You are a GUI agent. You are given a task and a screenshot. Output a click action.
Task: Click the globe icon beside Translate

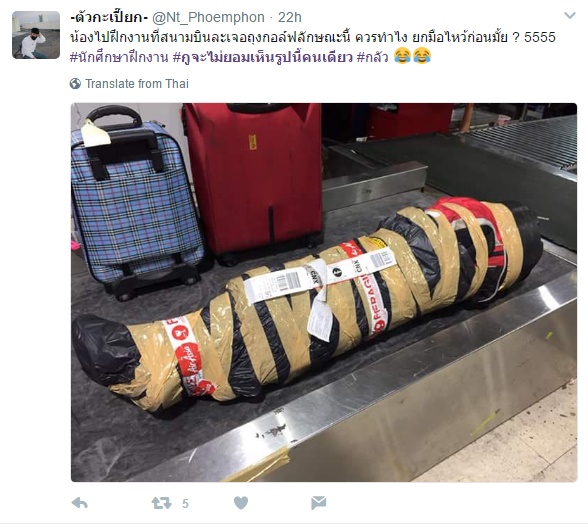coord(75,84)
